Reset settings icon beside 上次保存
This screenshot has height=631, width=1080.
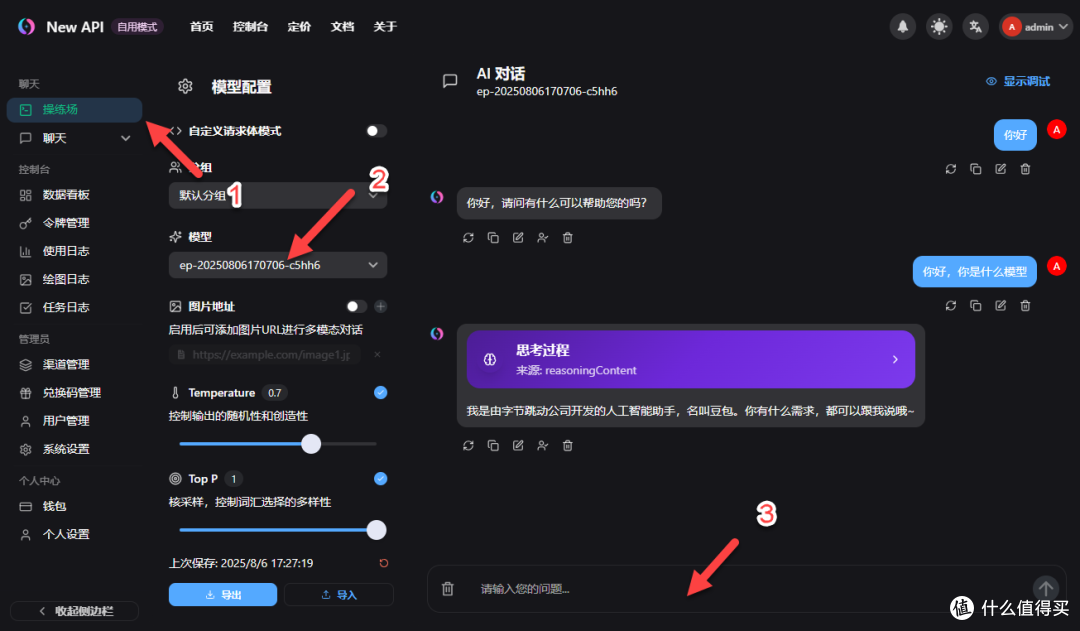(384, 563)
